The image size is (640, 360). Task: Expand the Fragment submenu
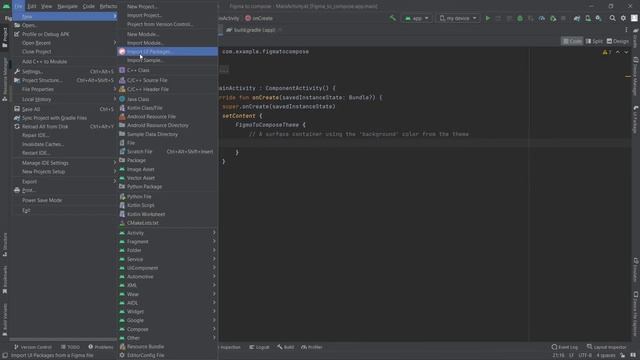click(x=167, y=242)
